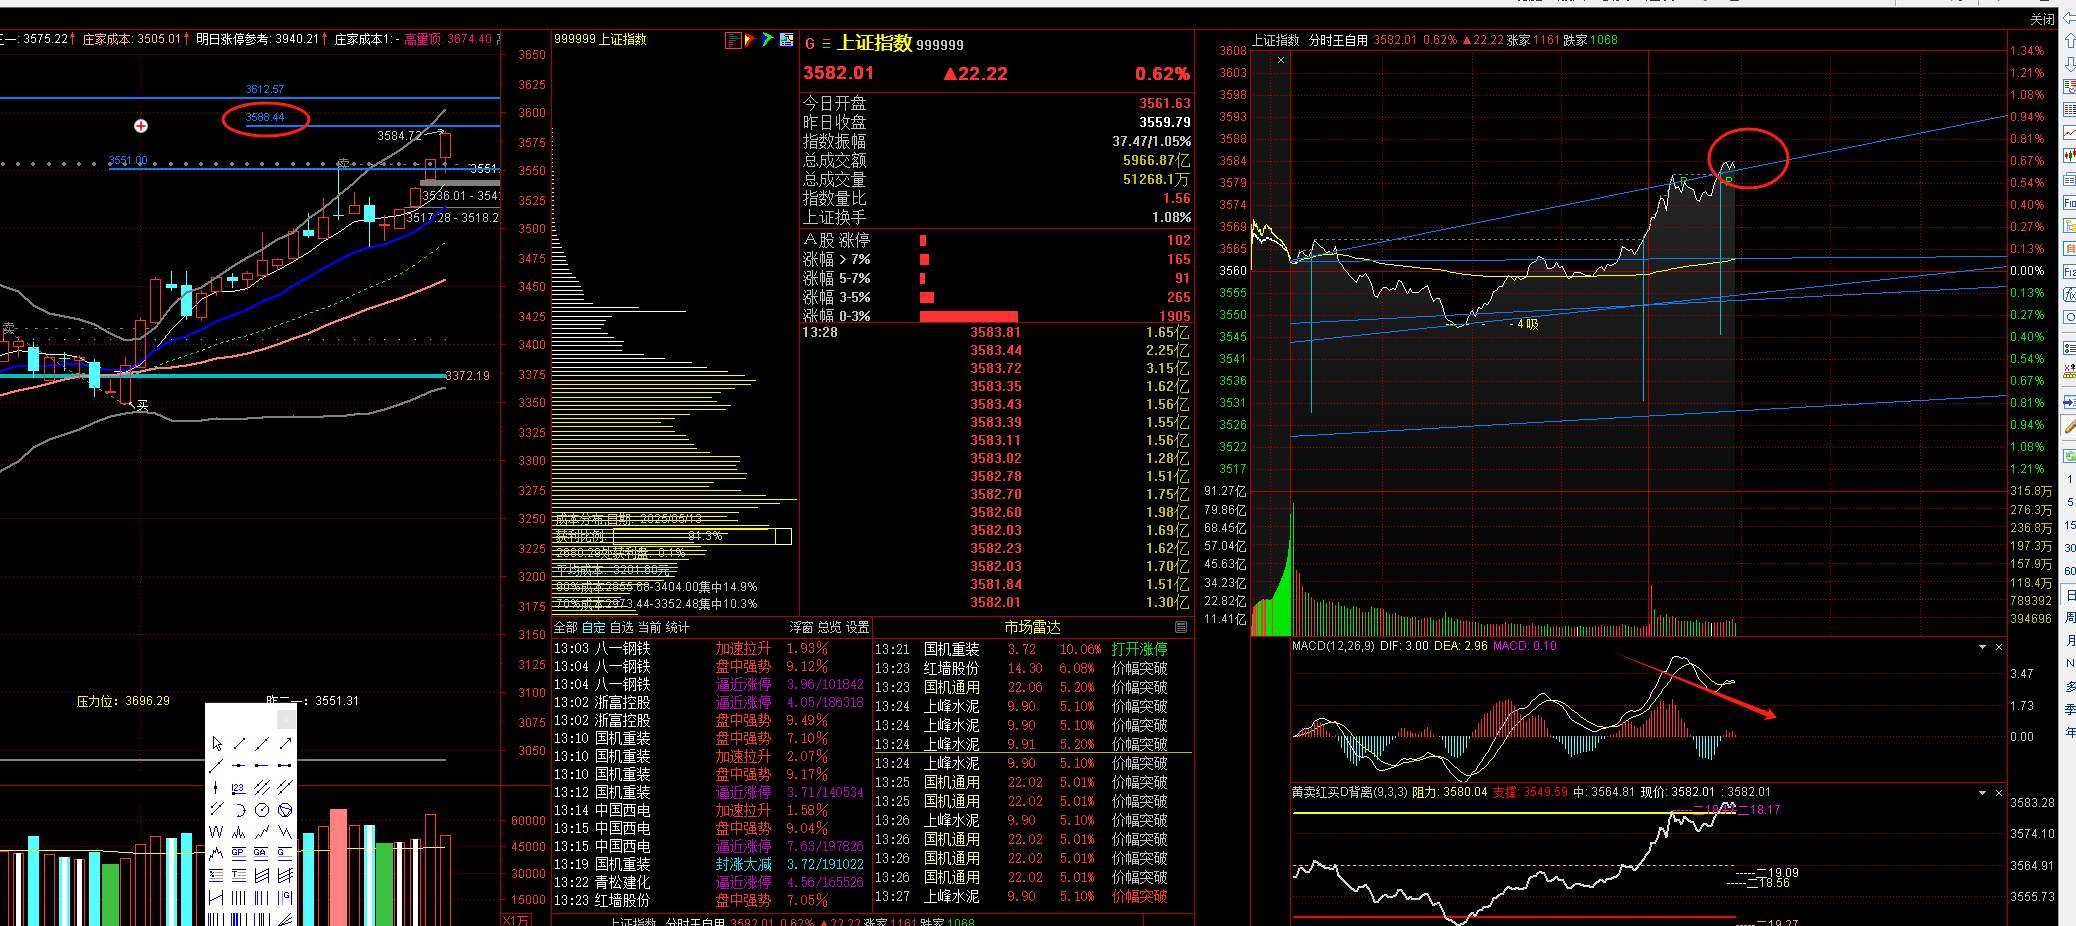This screenshot has height=926, width=2076.
Task: Select the arc drawing tool
Action: 239,810
